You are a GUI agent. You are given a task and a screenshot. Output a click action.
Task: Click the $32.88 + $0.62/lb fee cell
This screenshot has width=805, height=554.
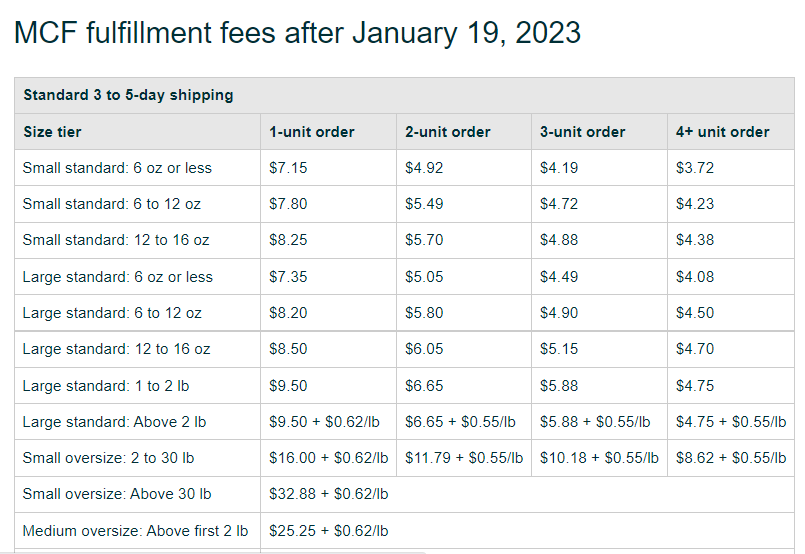pos(329,493)
